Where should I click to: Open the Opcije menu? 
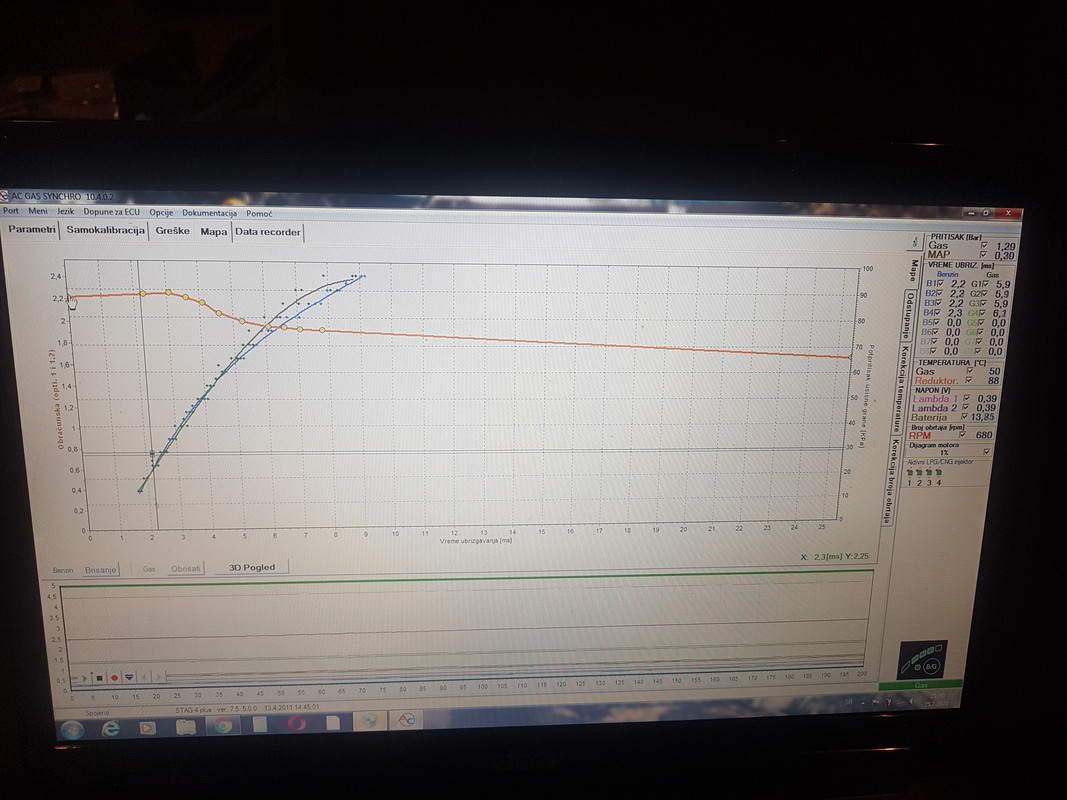tap(161, 212)
